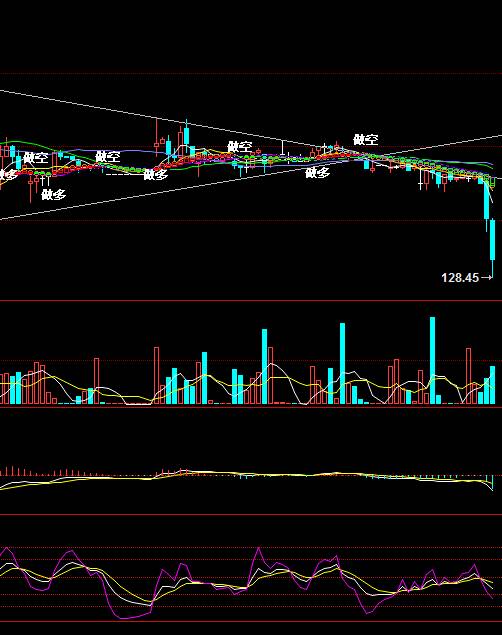Click the highest magenta oscillator peak mid-chart

click(x=259, y=550)
